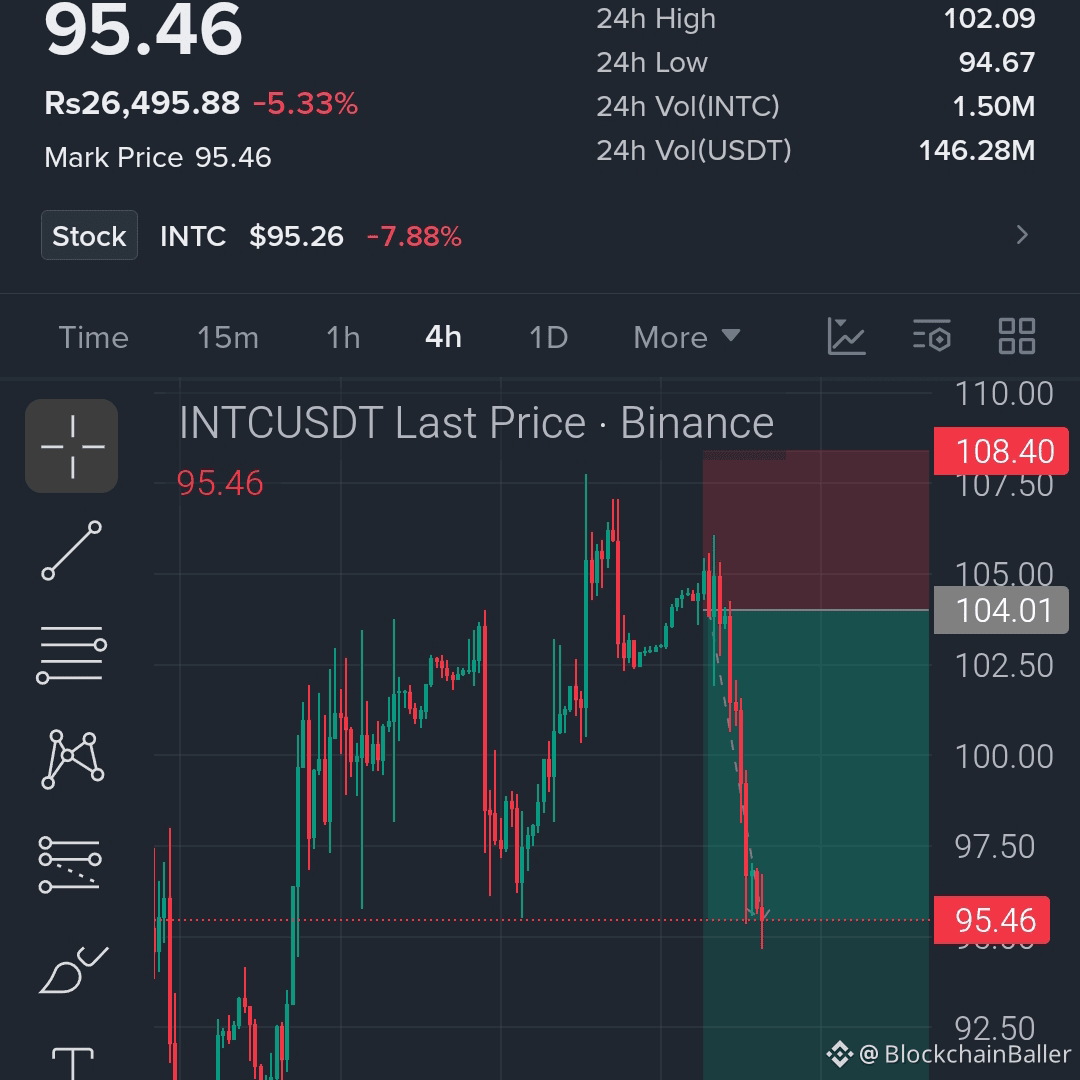The width and height of the screenshot is (1080, 1080).
Task: Select the crosshair cursor tool
Action: (72, 446)
